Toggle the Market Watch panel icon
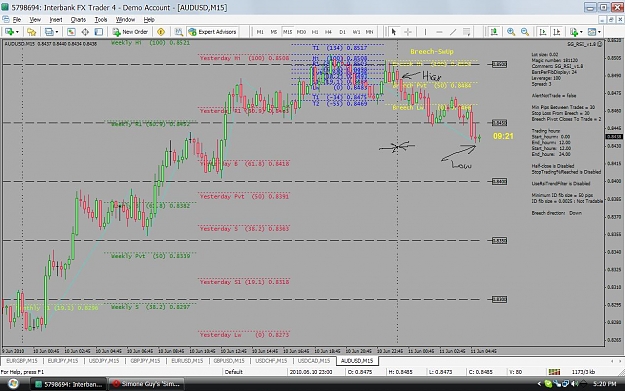Viewport: 625px width, 391px height. 71,32
